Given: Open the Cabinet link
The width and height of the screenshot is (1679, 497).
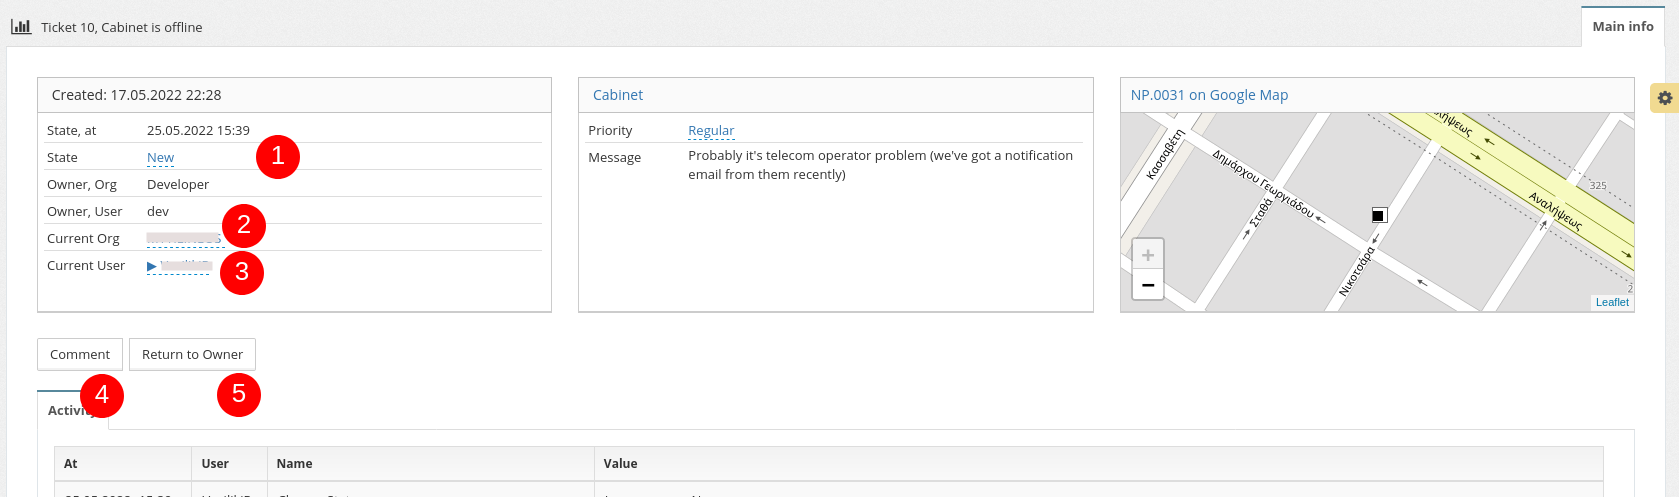Looking at the screenshot, I should [x=618, y=95].
